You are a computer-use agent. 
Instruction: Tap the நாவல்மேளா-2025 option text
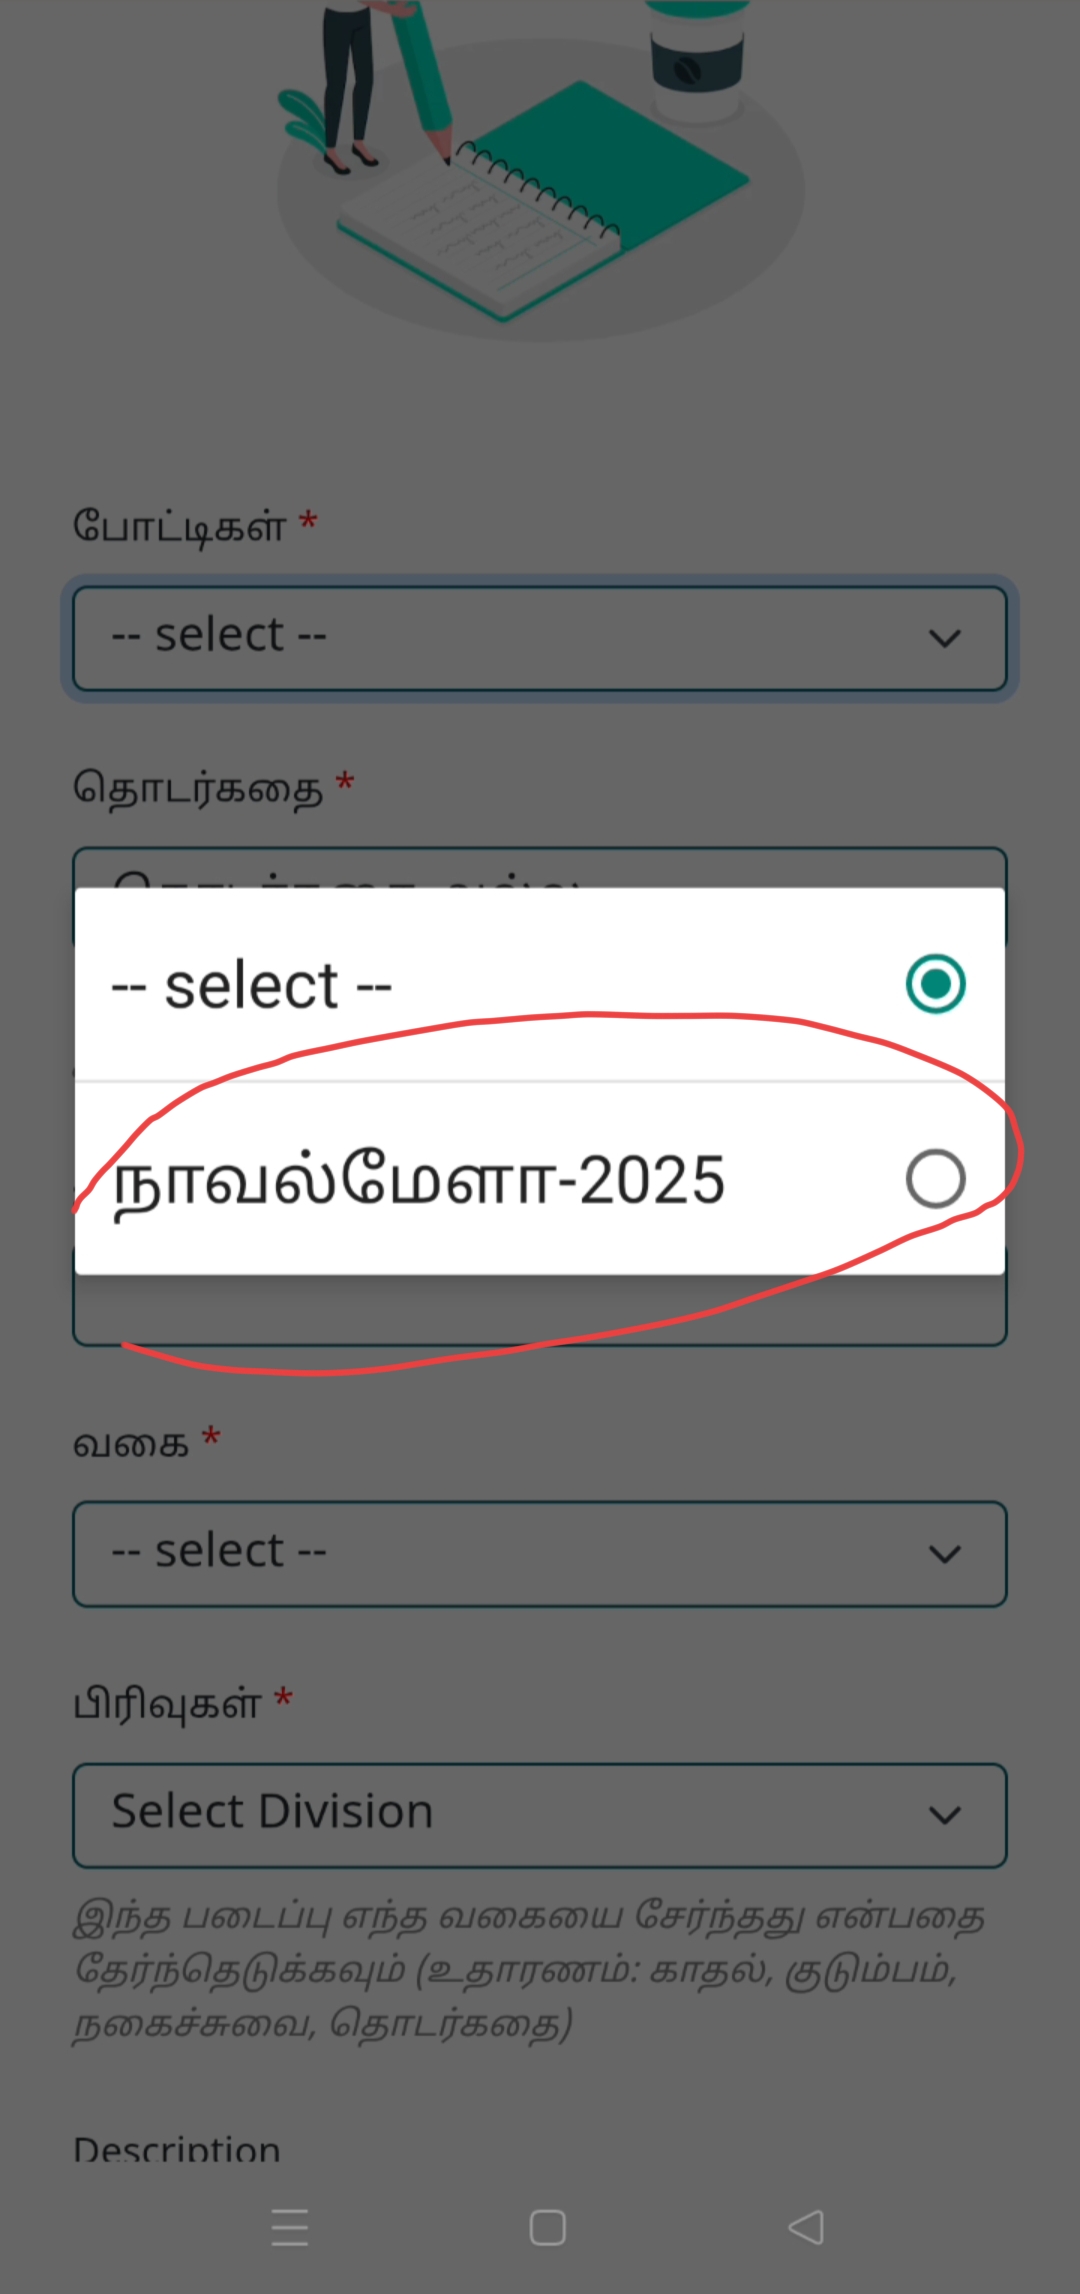(419, 1181)
